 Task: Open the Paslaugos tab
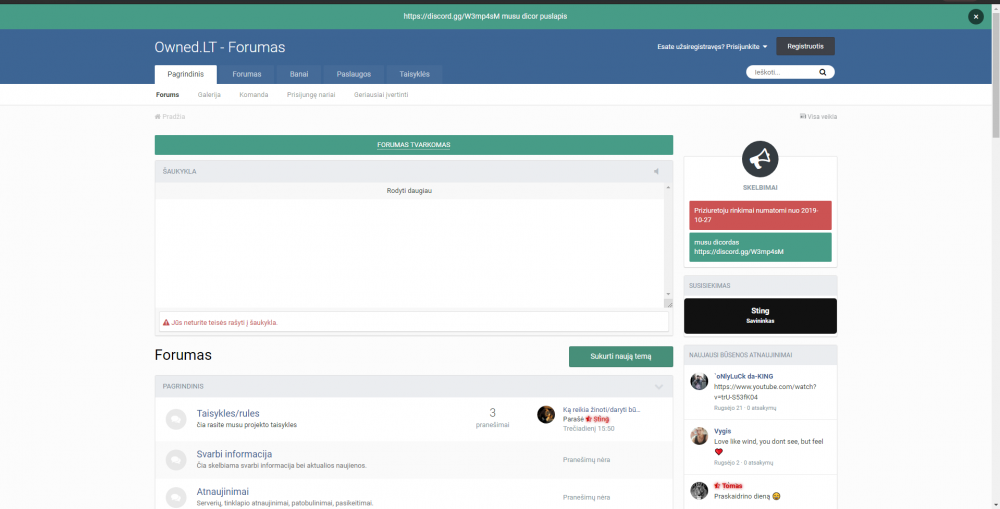click(354, 74)
